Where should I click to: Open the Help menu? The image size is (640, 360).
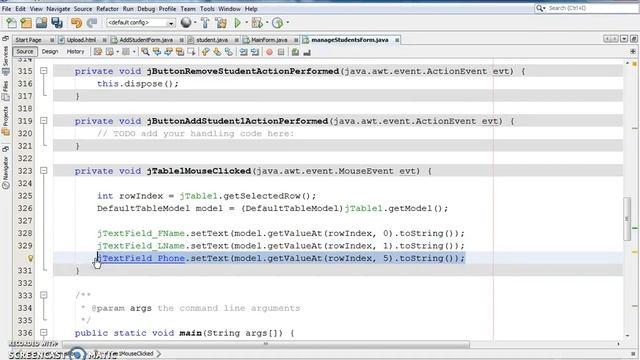click(x=251, y=9)
